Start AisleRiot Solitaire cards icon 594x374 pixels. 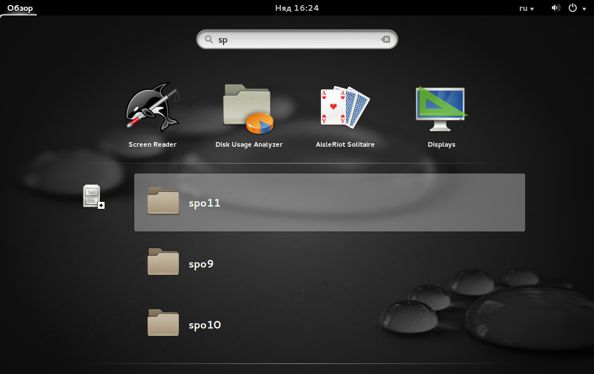(x=345, y=107)
